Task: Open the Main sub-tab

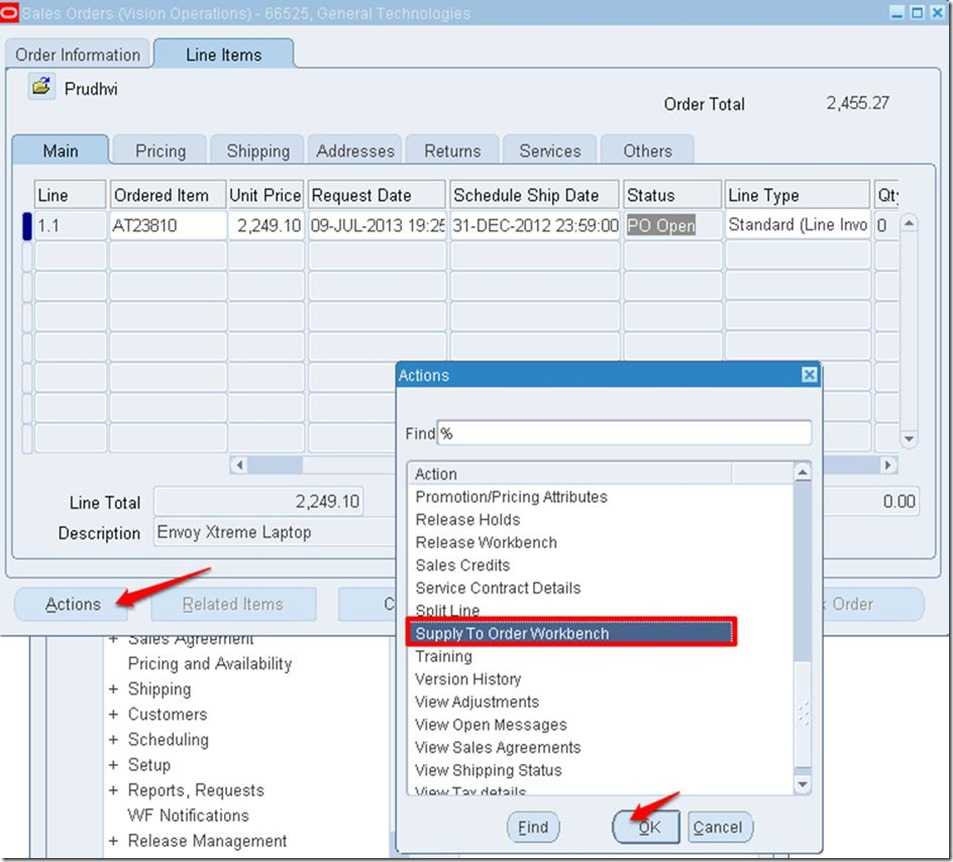Action: (60, 150)
